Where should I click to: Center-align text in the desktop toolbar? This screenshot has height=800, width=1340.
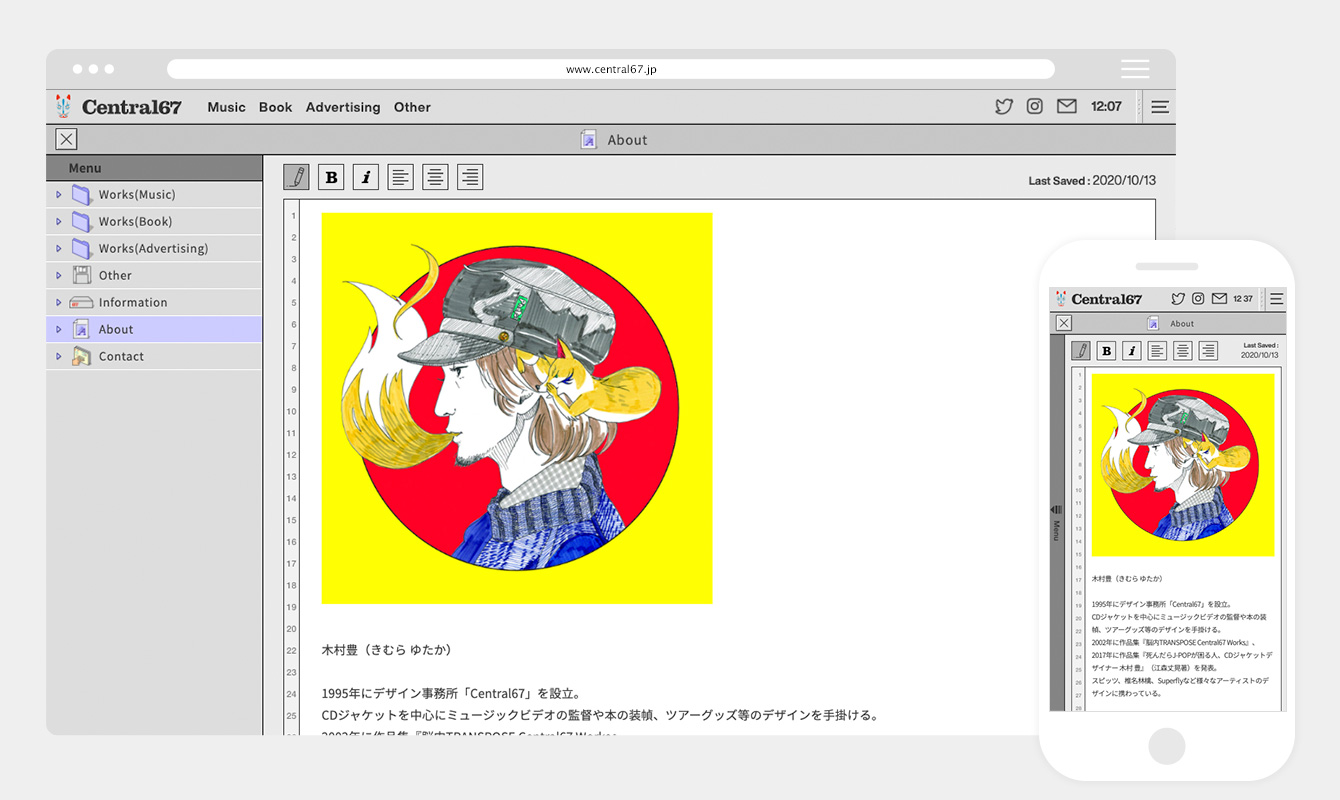point(435,177)
